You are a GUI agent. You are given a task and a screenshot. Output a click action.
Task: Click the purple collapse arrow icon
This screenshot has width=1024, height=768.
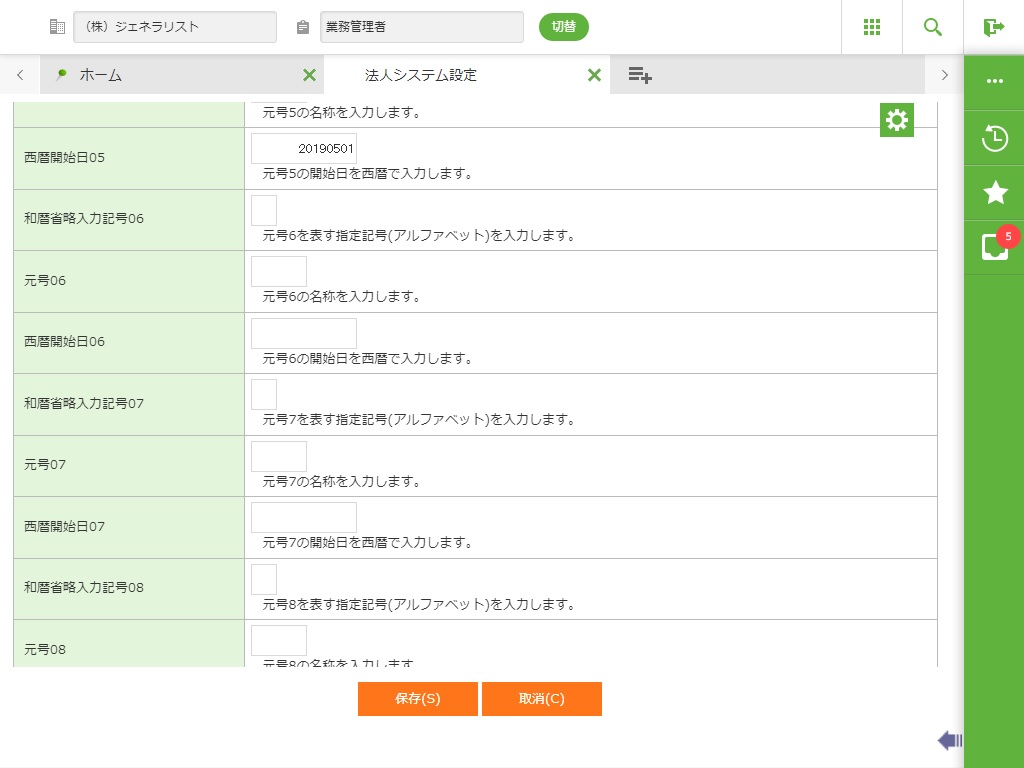tap(950, 740)
